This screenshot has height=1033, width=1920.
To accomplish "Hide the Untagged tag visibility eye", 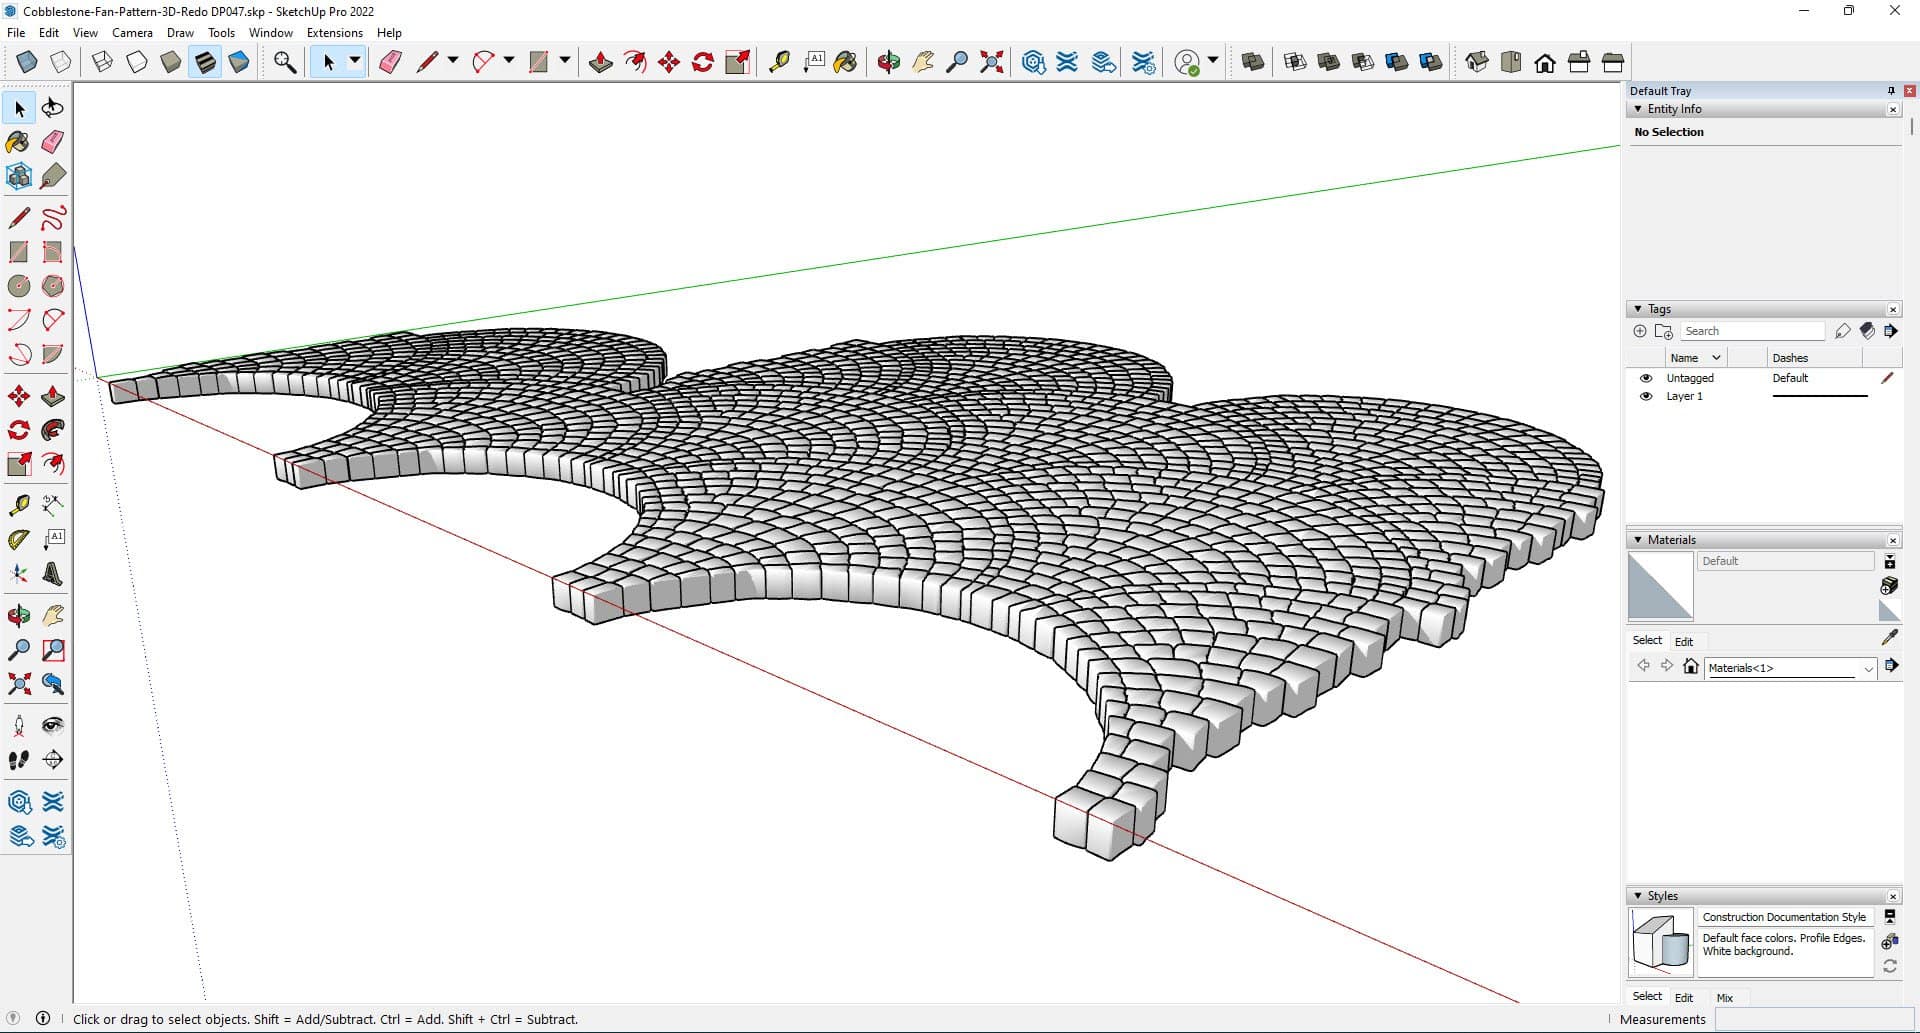I will click(x=1646, y=378).
